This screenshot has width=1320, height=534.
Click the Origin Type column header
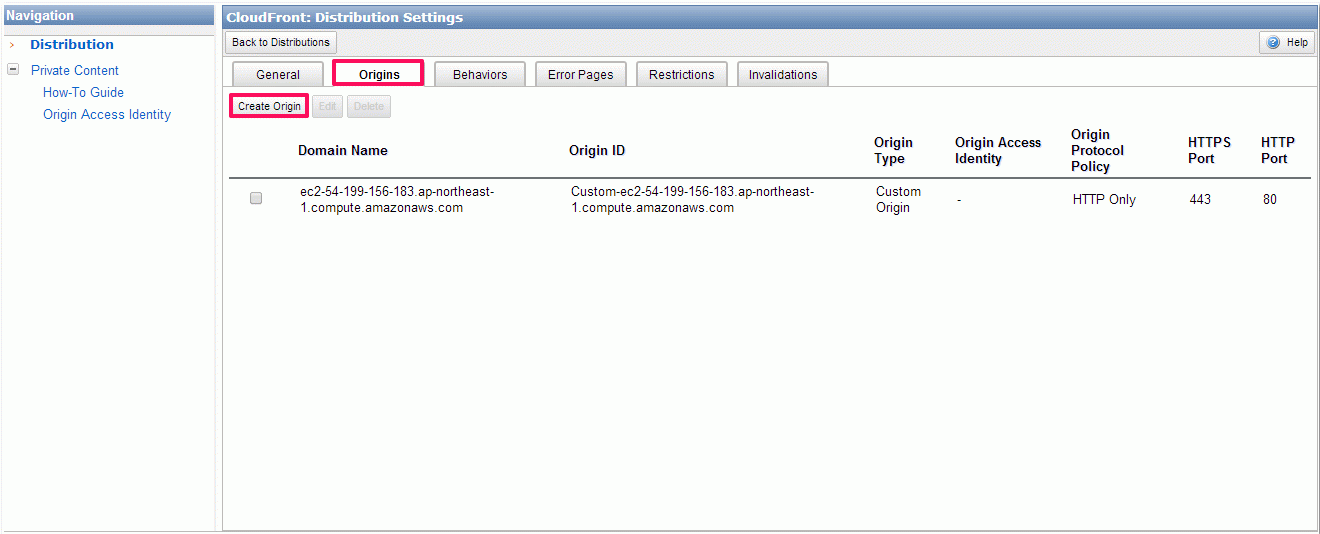(893, 151)
